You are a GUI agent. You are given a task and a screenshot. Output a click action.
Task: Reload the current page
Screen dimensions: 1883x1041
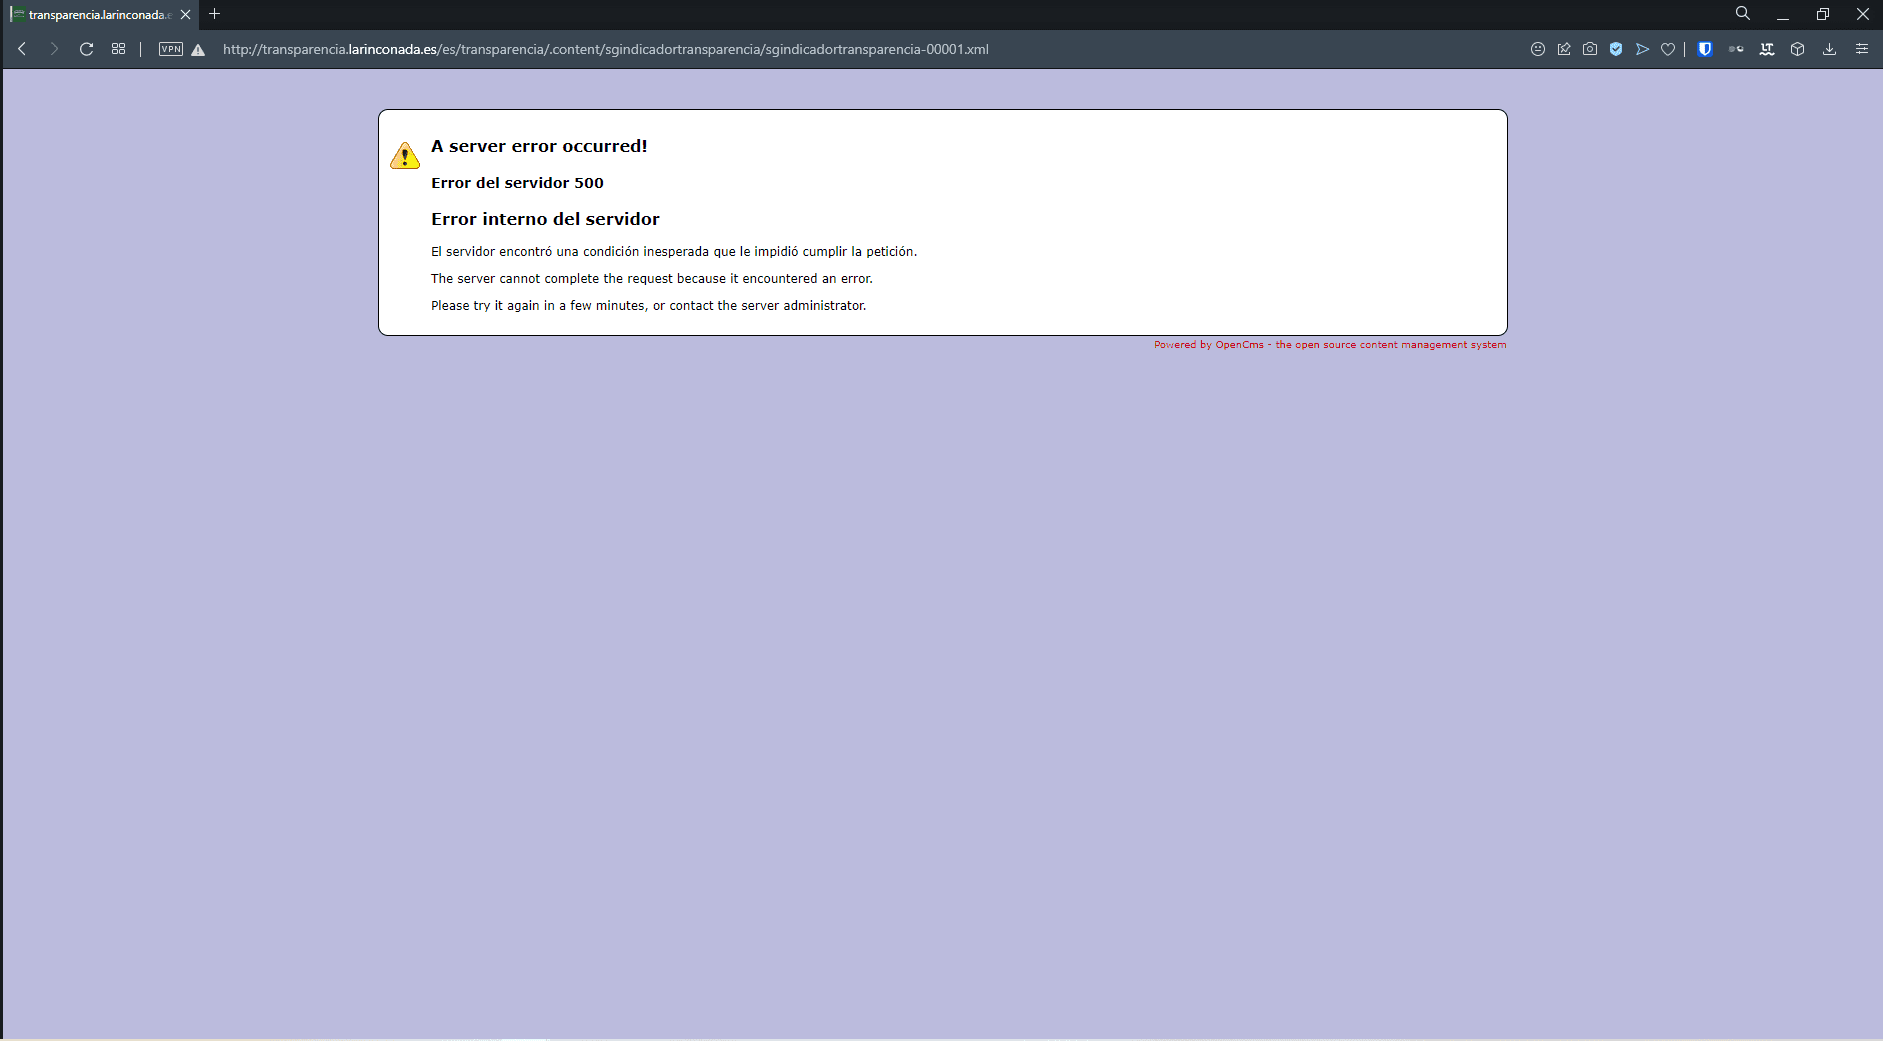point(87,49)
